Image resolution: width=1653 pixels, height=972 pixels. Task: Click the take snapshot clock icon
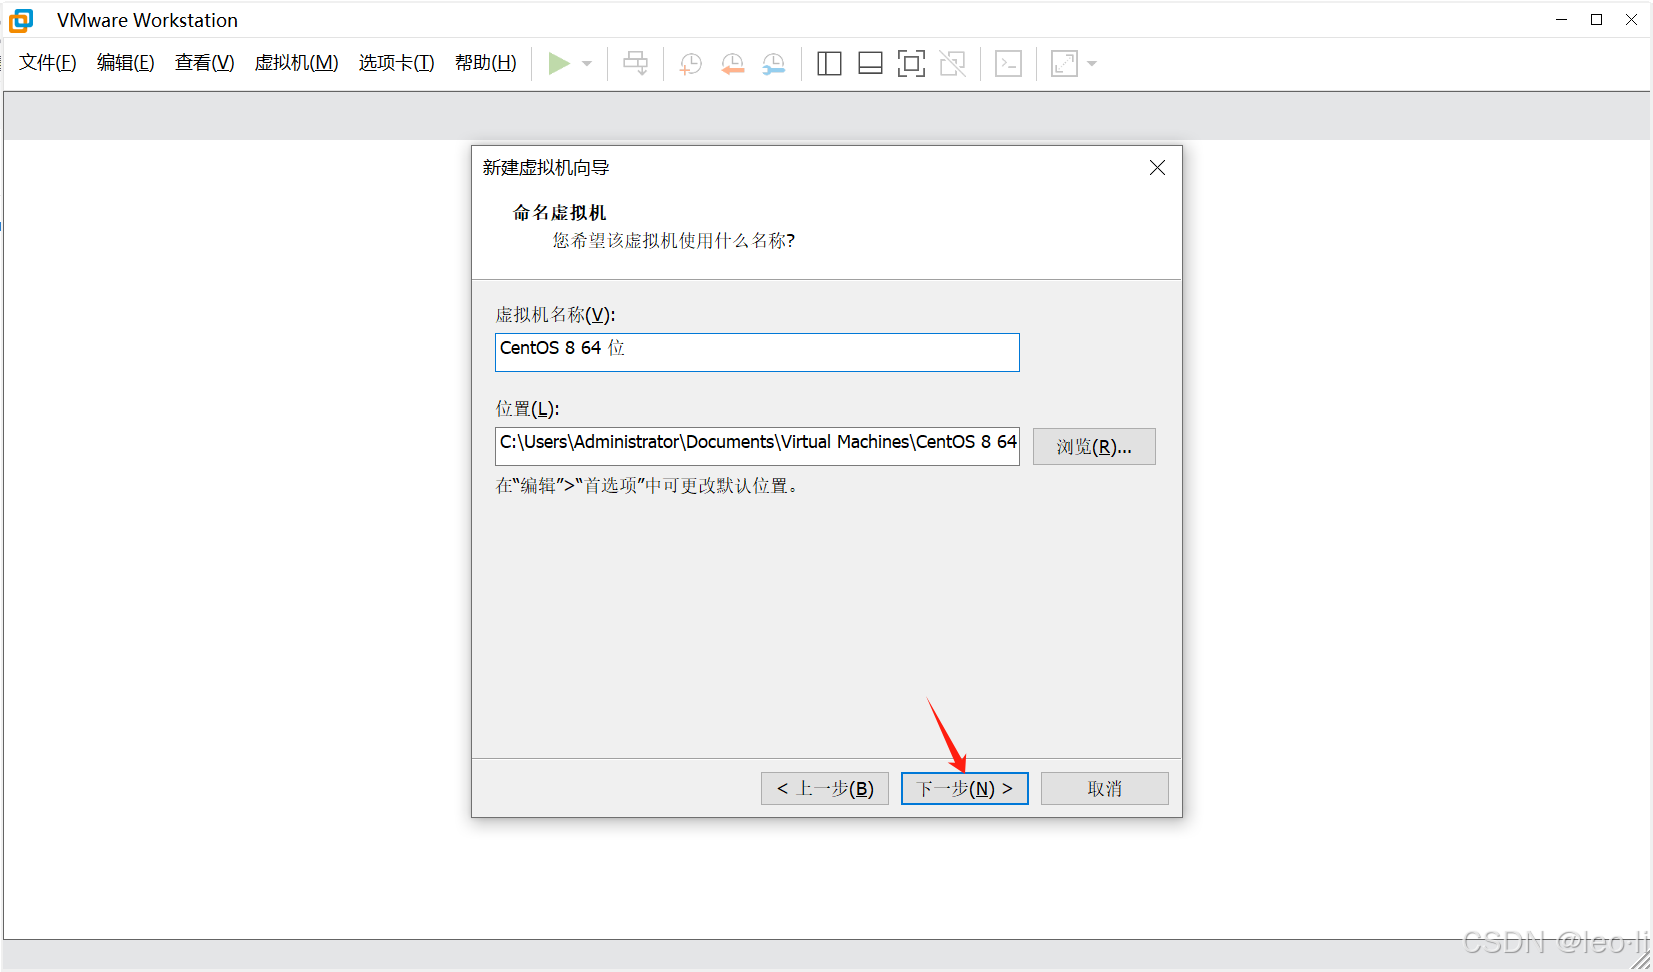coord(690,64)
